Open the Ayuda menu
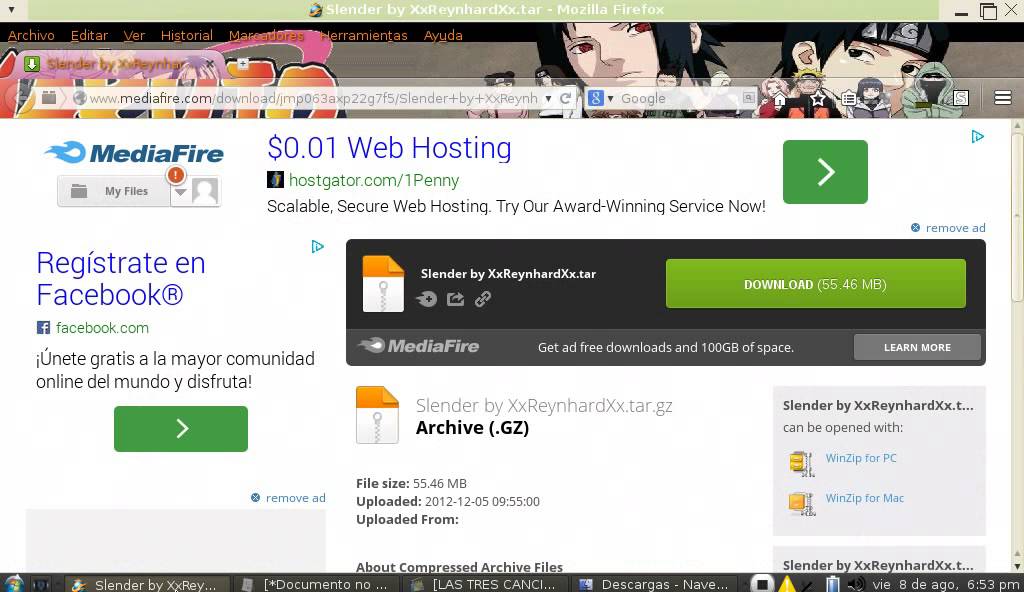Viewport: 1024px width, 592px height. pos(443,35)
